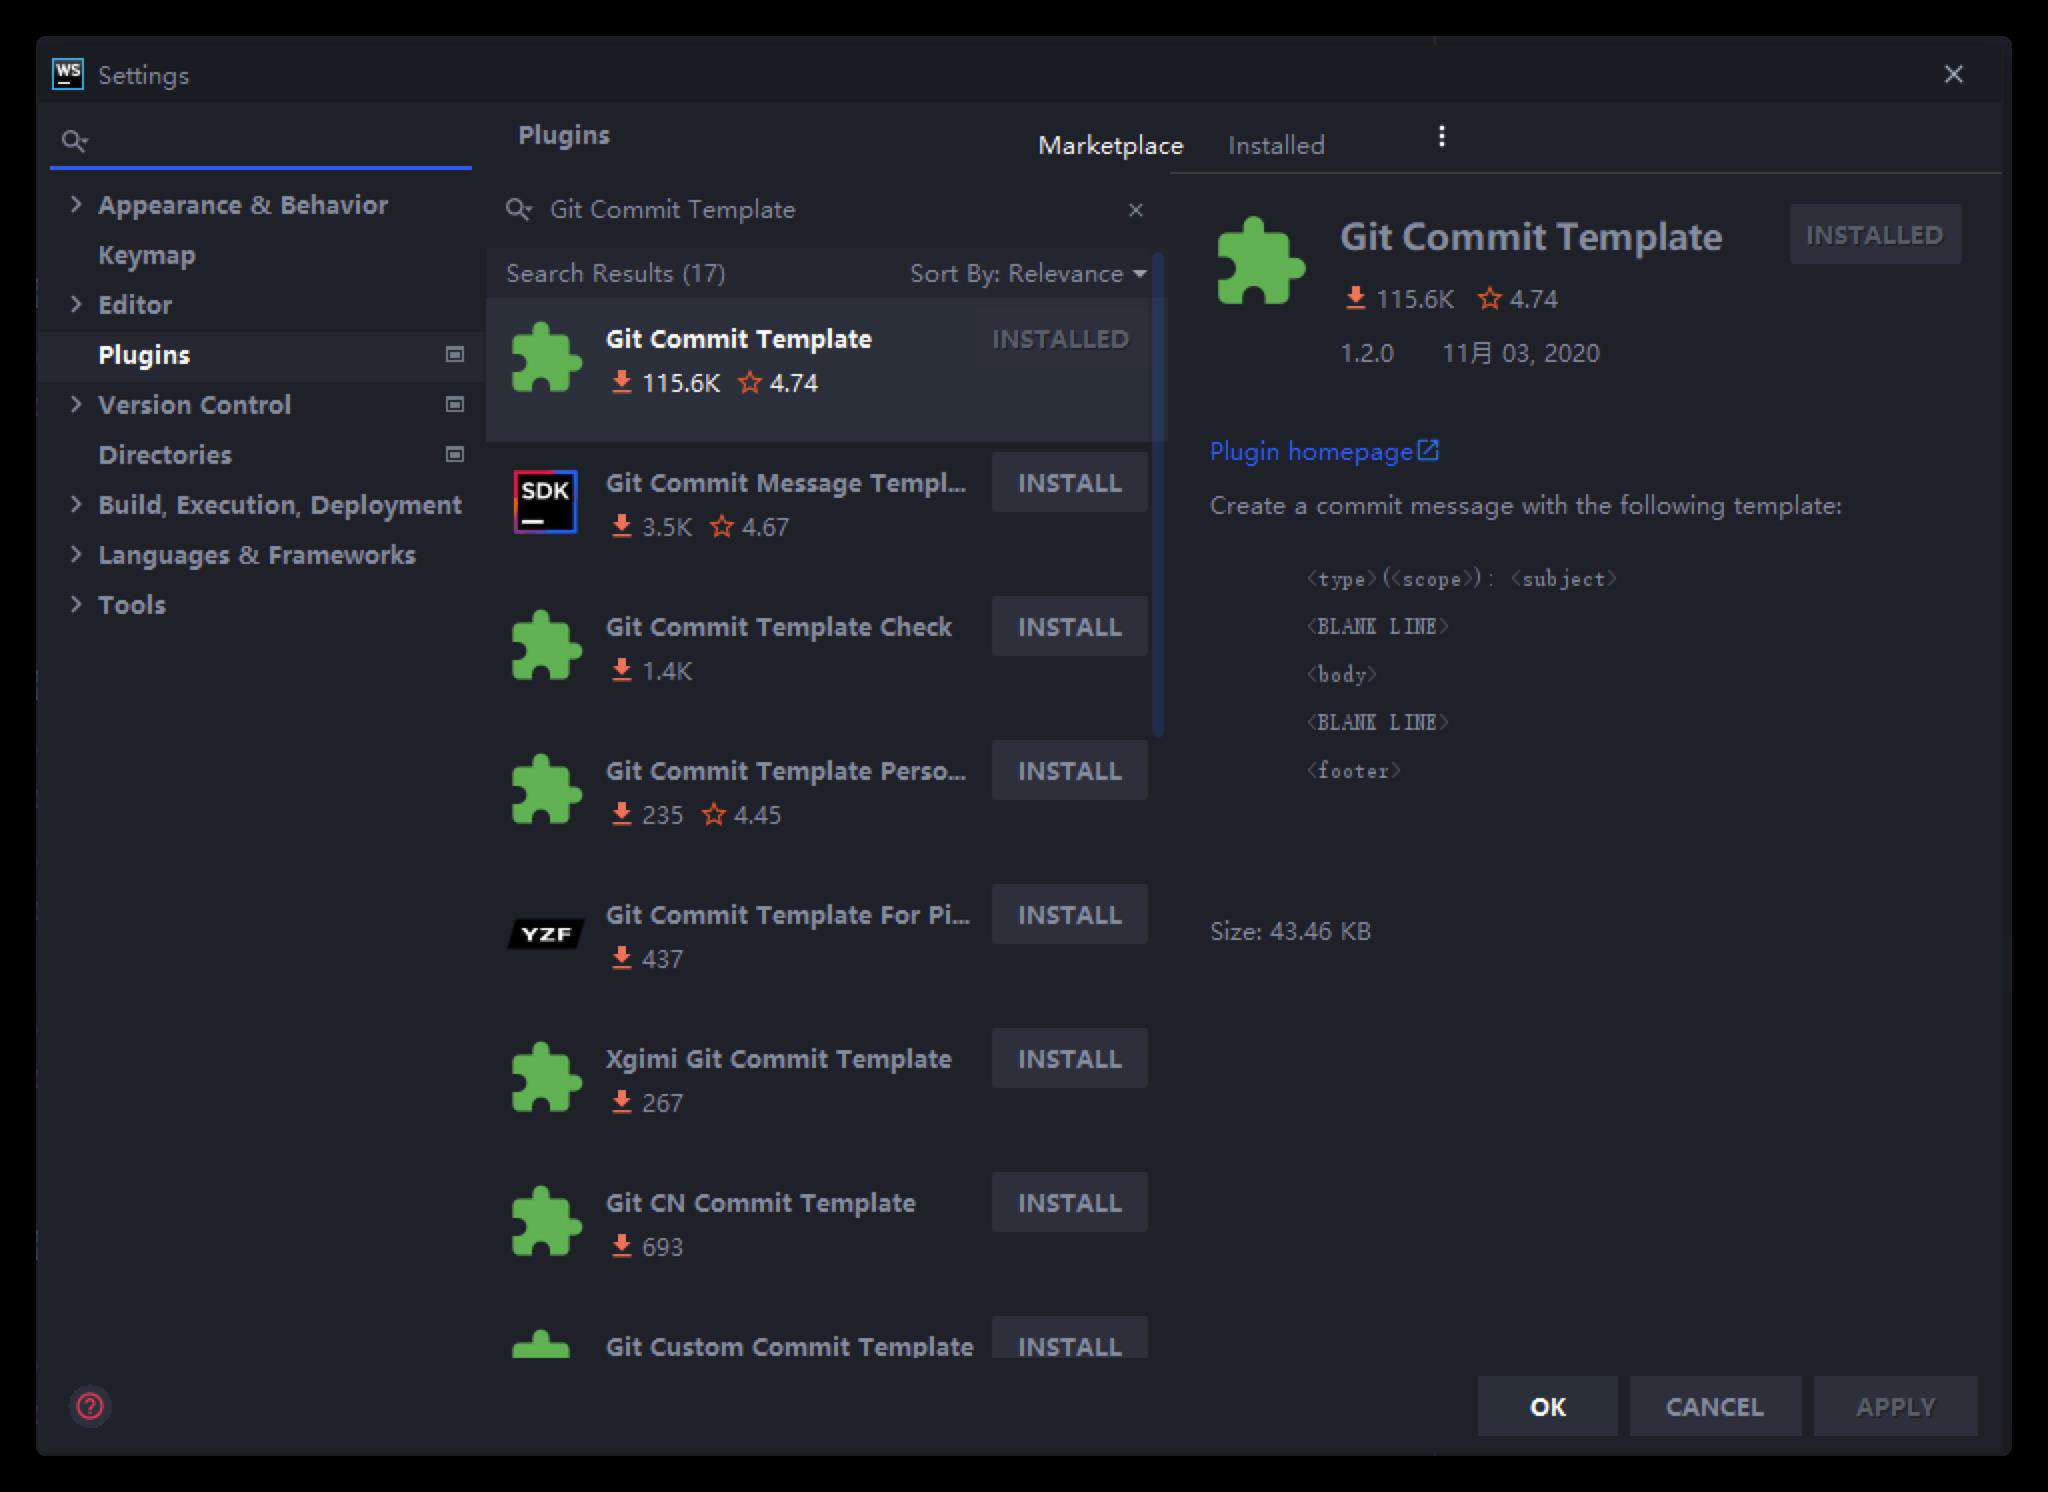The image size is (2048, 1492).
Task: Expand the Tools tree node
Action: pyautogui.click(x=75, y=604)
